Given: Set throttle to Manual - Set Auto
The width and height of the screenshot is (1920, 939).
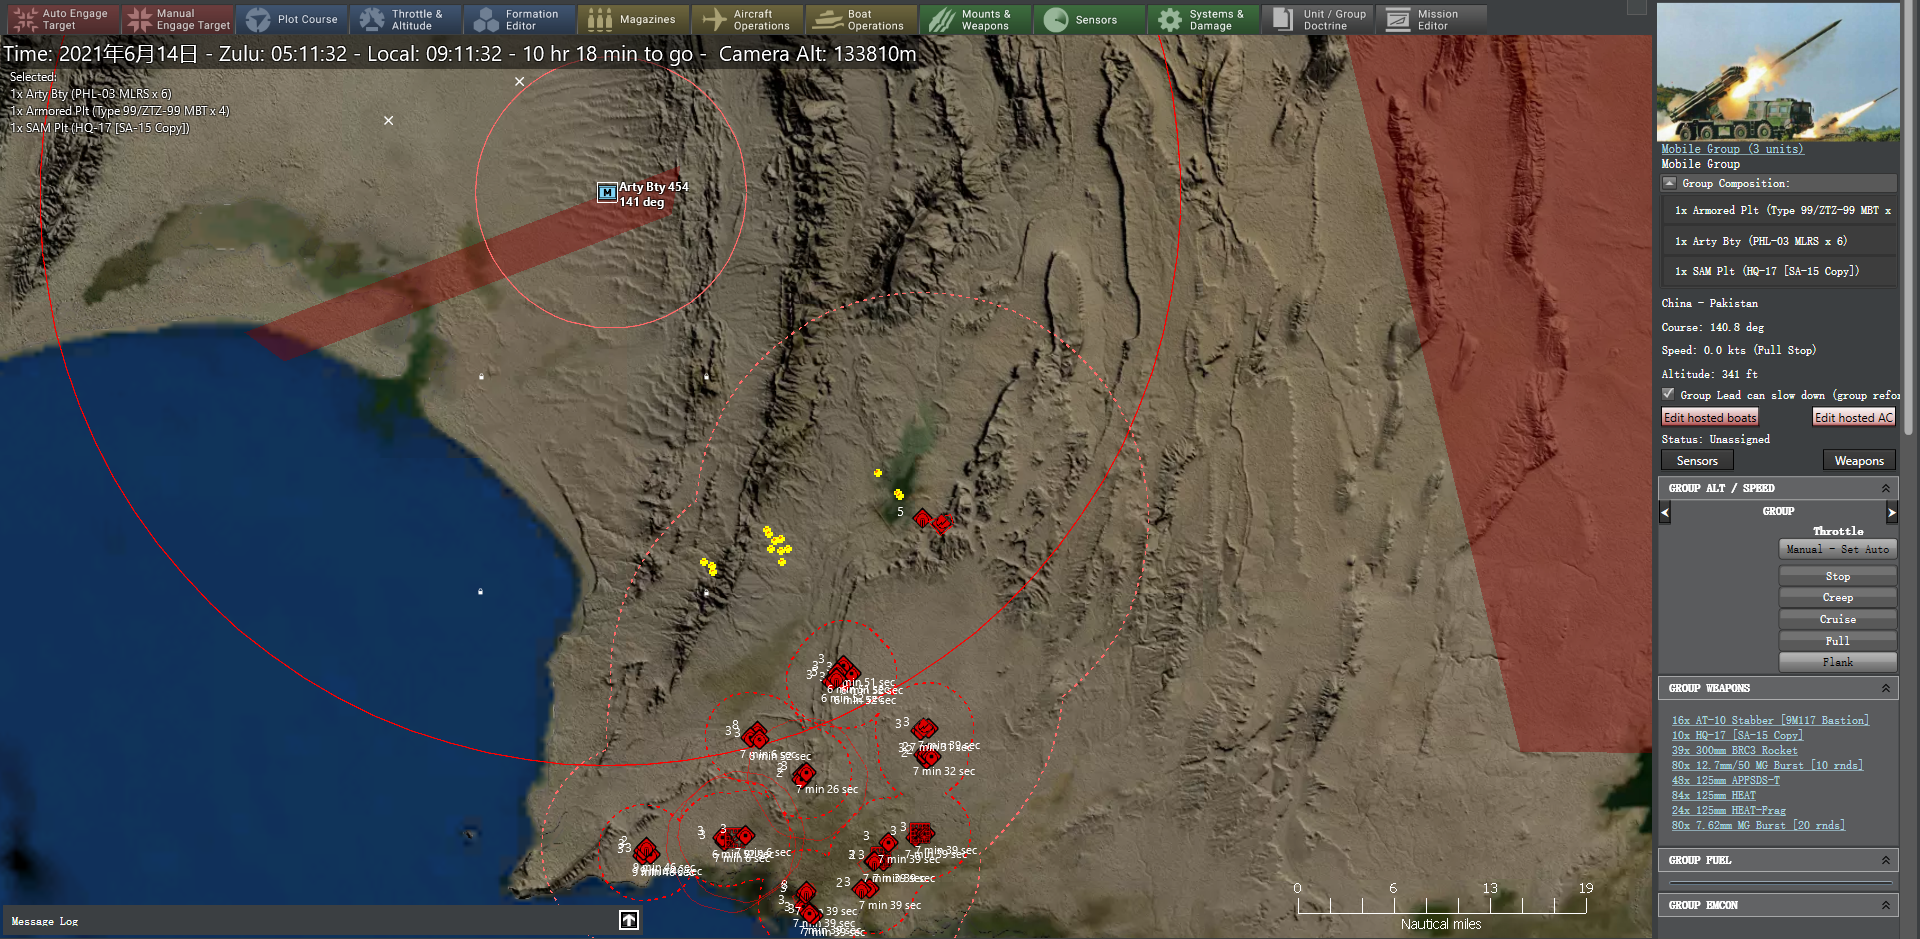Looking at the screenshot, I should (x=1838, y=549).
